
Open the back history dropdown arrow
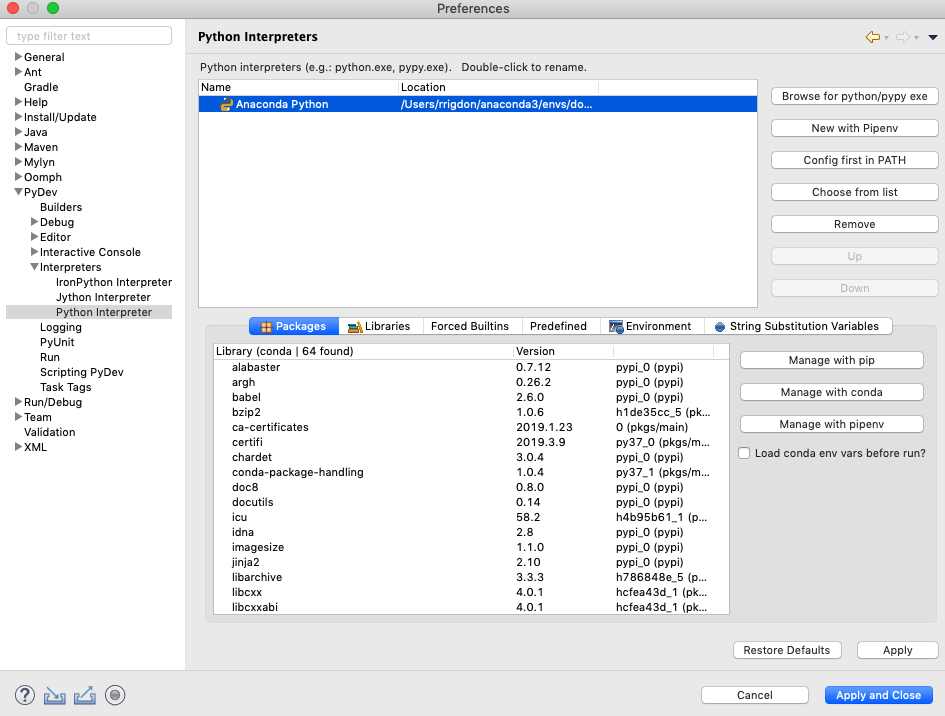click(886, 38)
